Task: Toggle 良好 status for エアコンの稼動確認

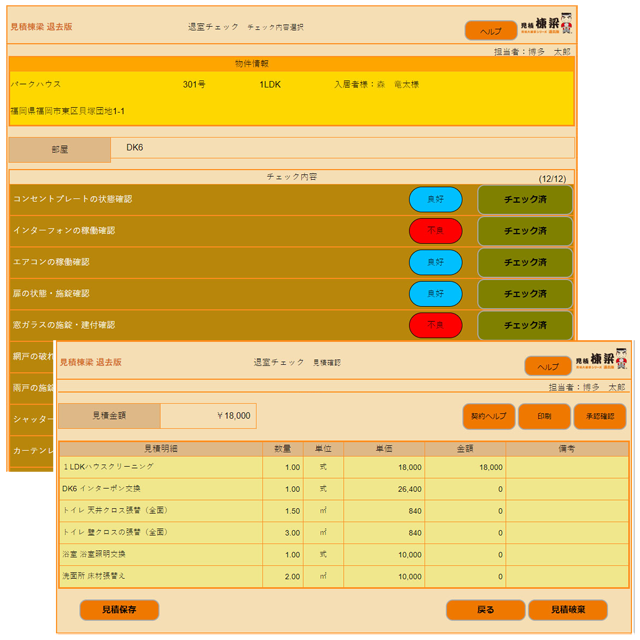Action: pyautogui.click(x=435, y=263)
